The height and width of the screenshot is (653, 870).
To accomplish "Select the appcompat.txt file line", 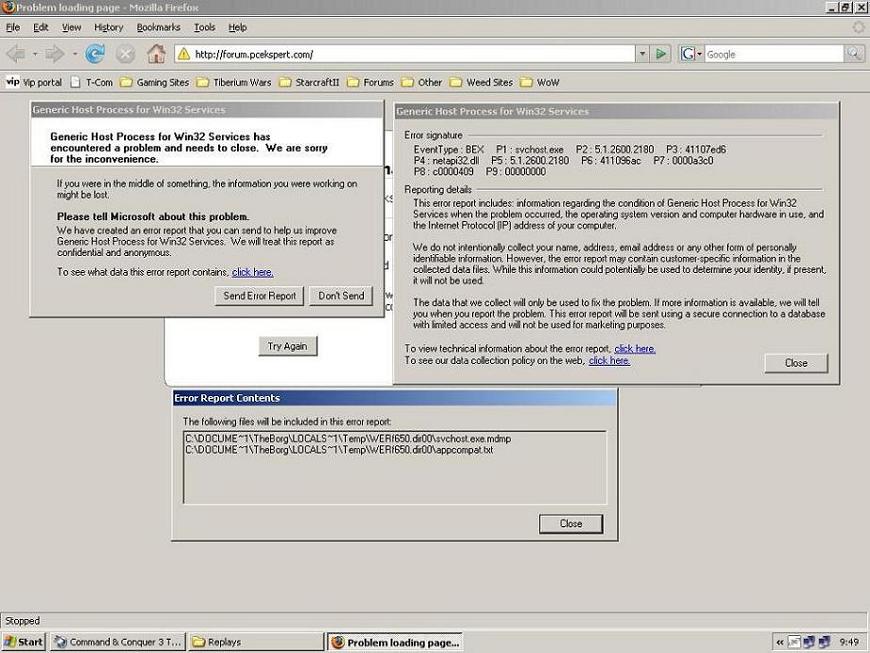I will click(x=339, y=449).
